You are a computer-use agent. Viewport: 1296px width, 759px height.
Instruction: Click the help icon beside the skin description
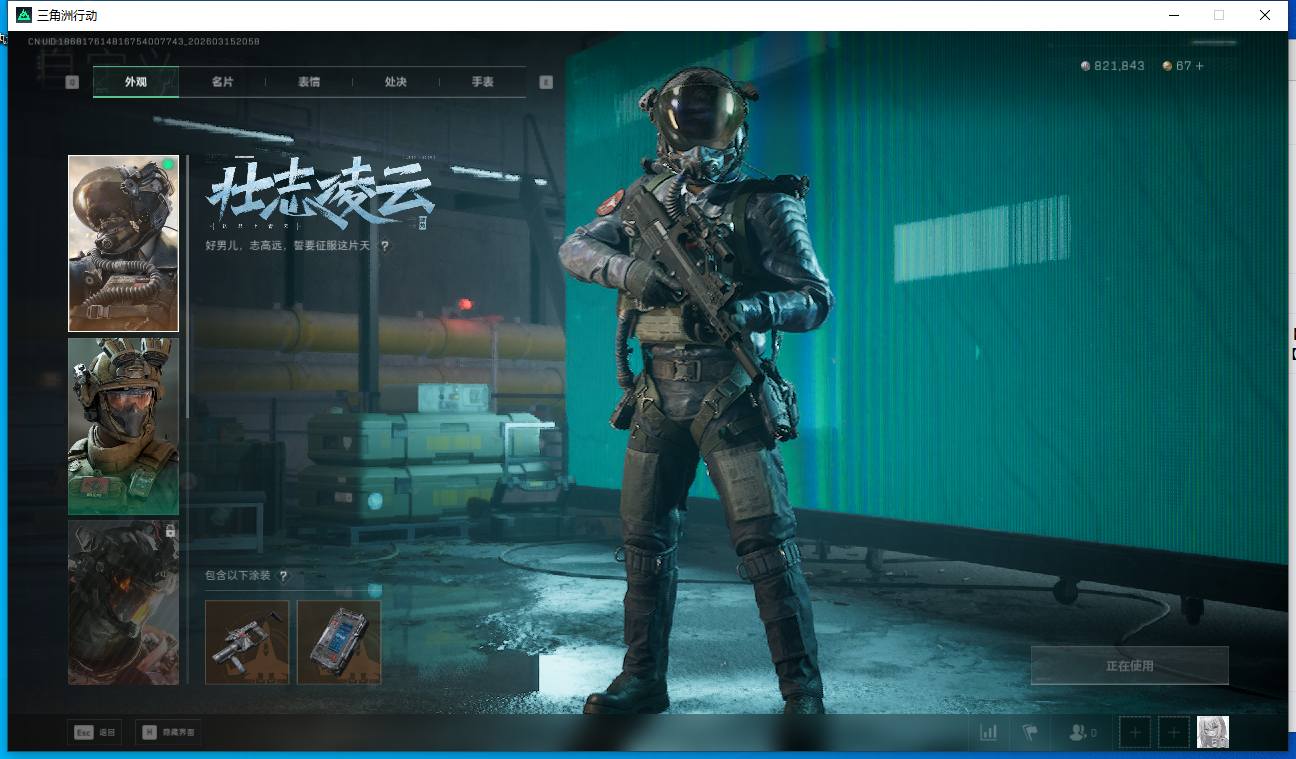[385, 245]
